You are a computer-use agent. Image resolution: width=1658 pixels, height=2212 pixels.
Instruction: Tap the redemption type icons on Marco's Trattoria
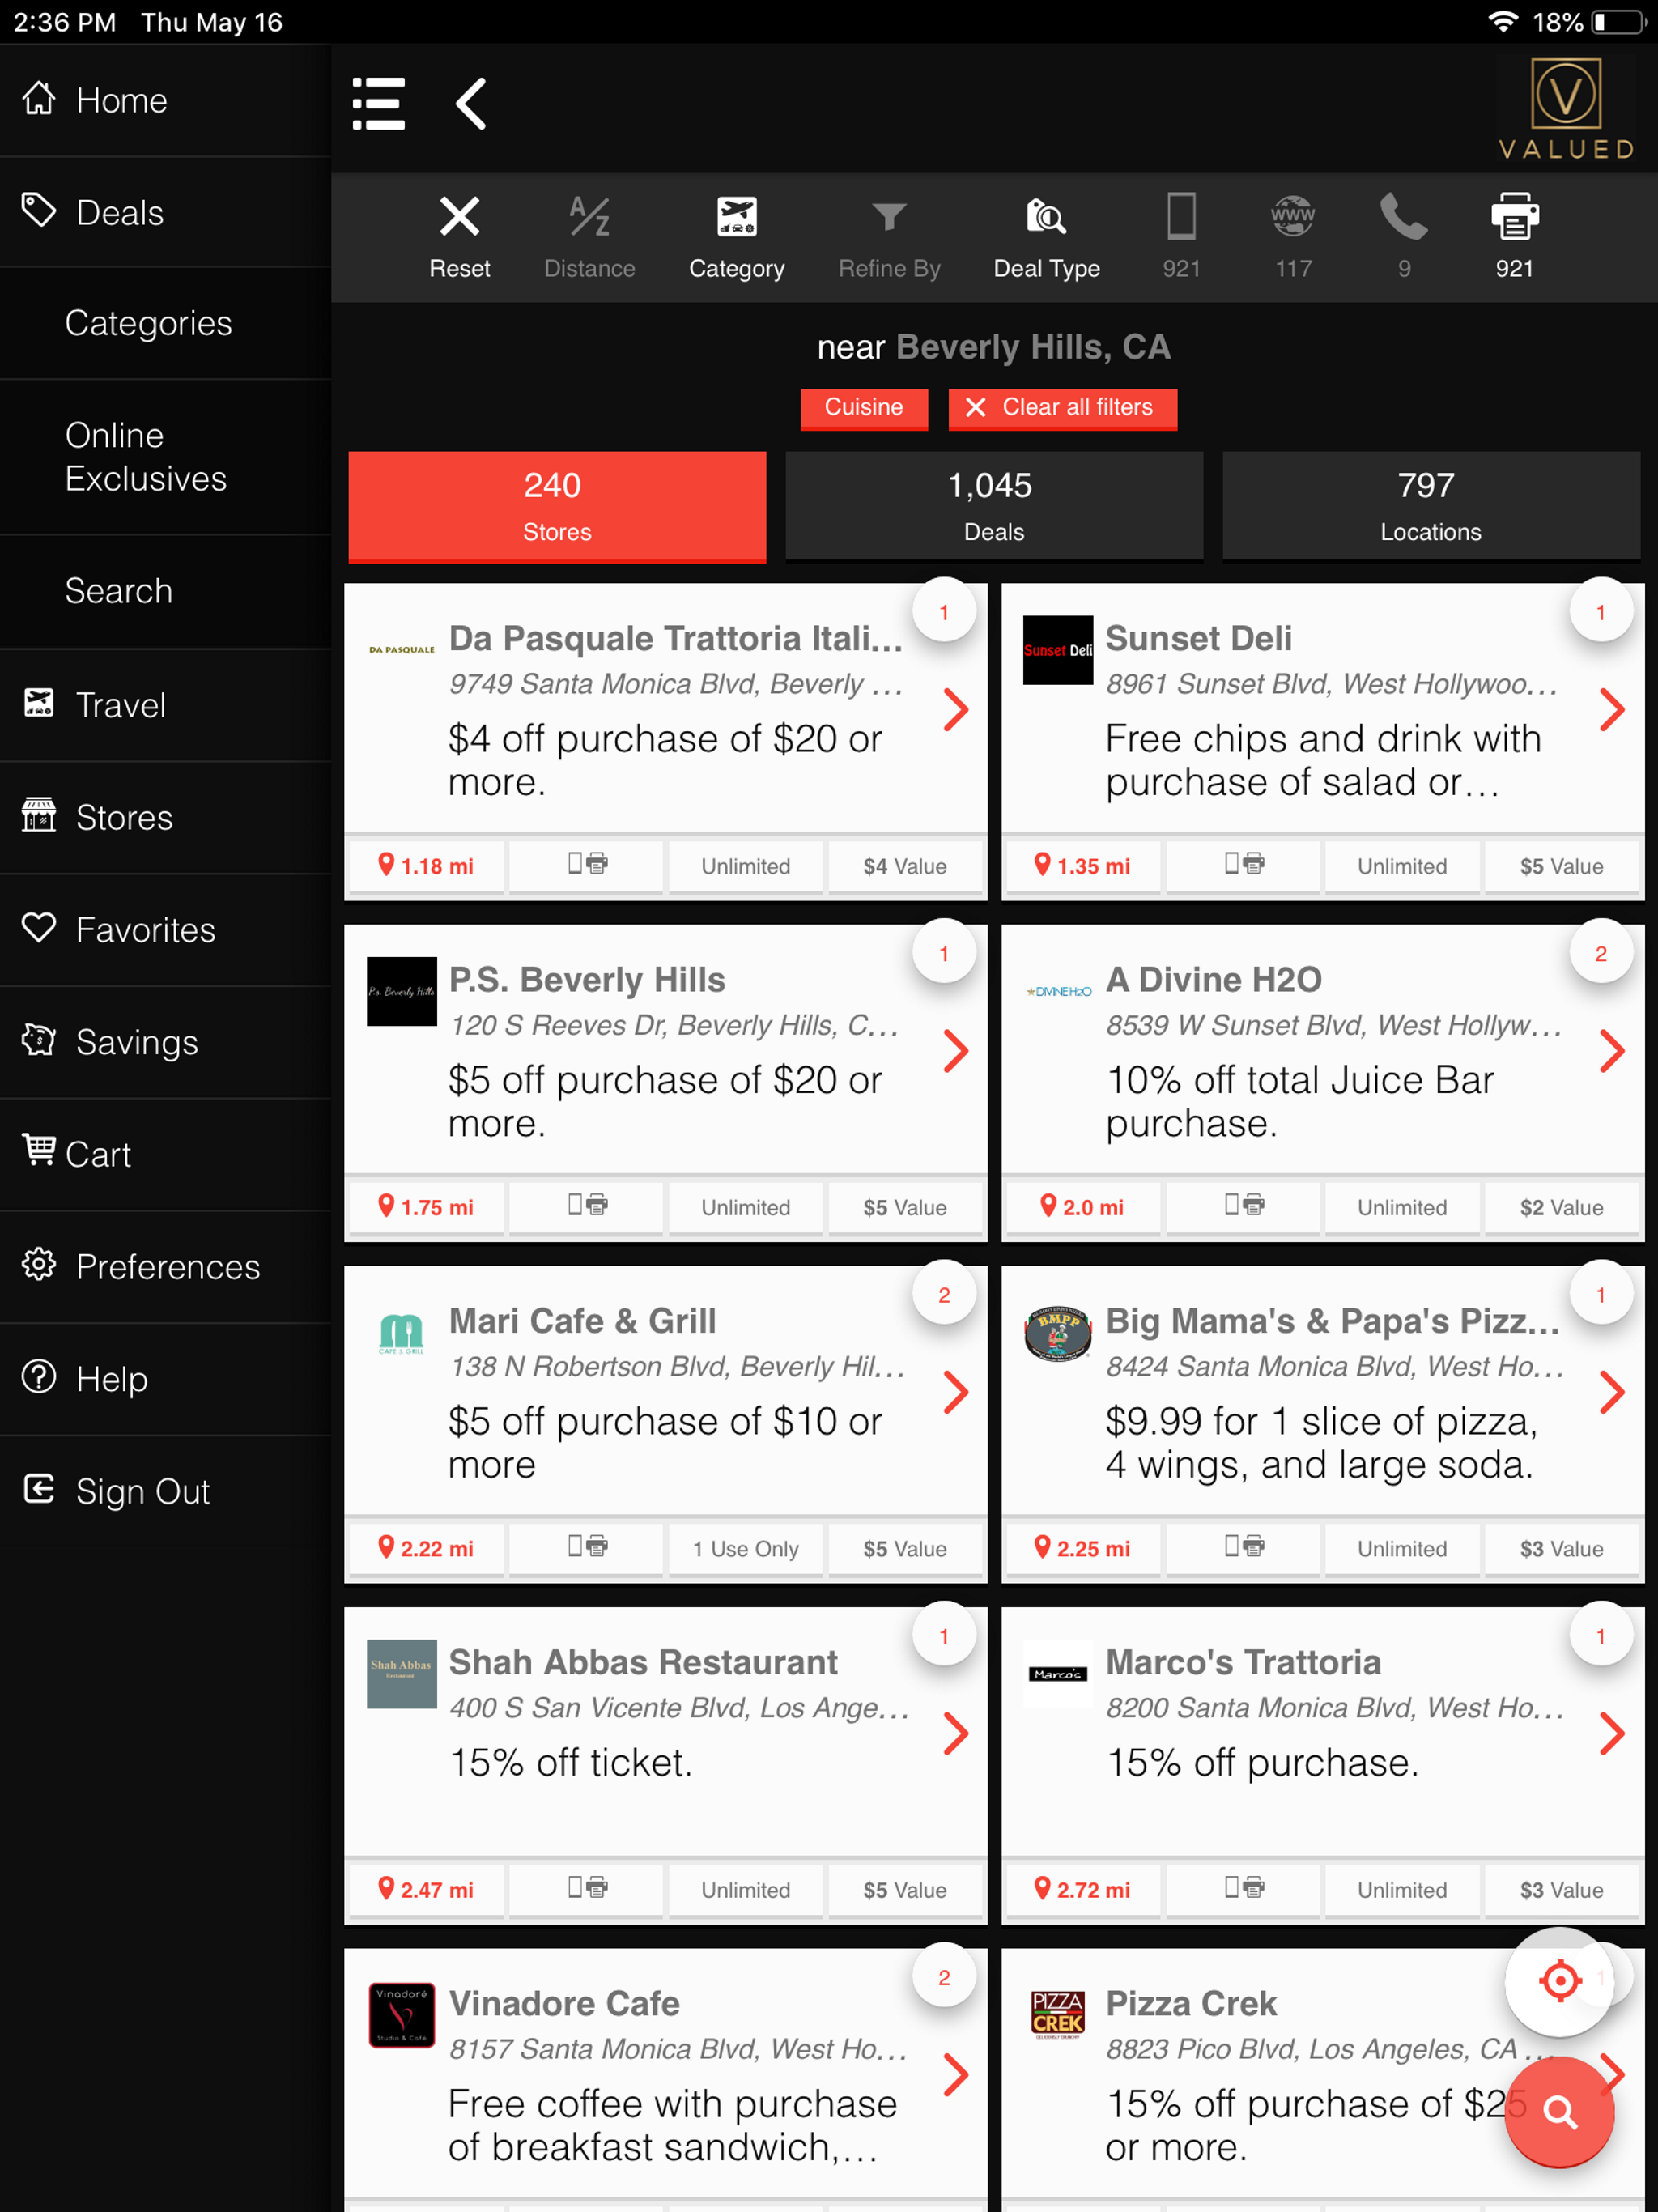(1244, 1888)
